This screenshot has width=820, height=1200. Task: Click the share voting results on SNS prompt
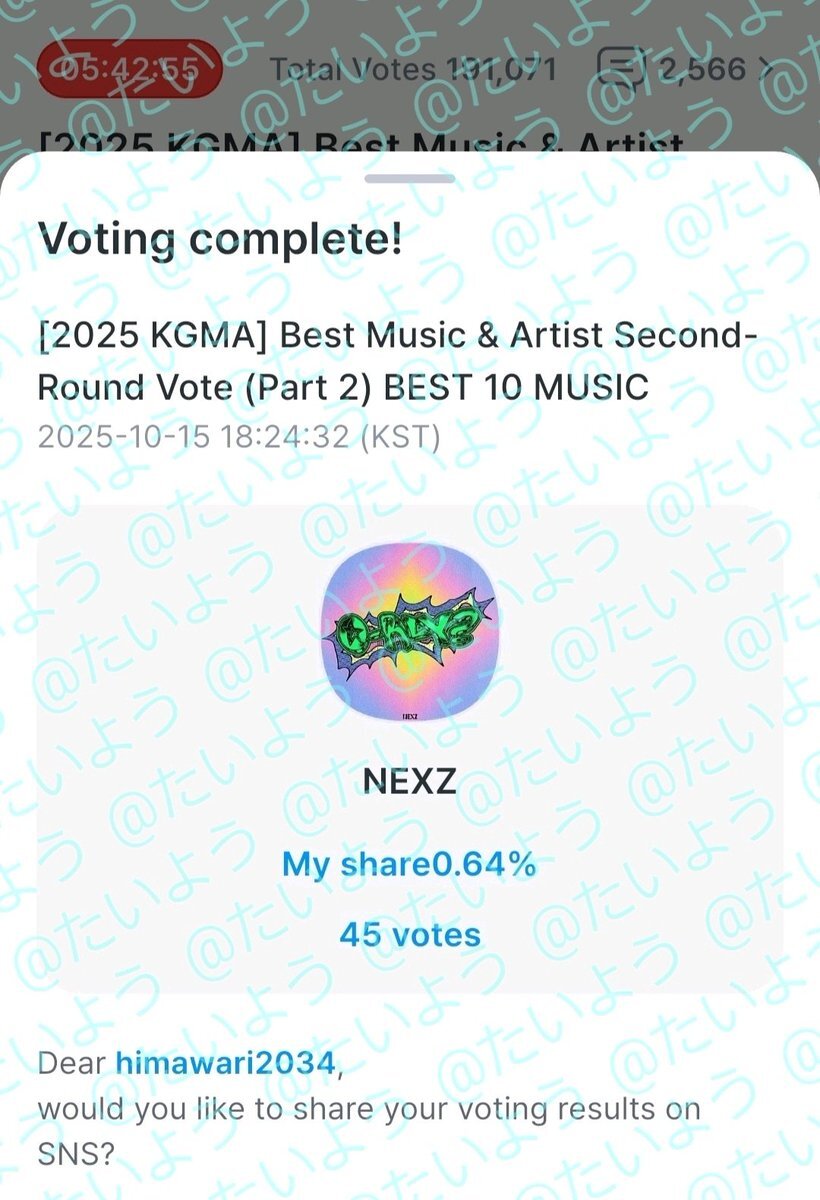click(370, 1110)
